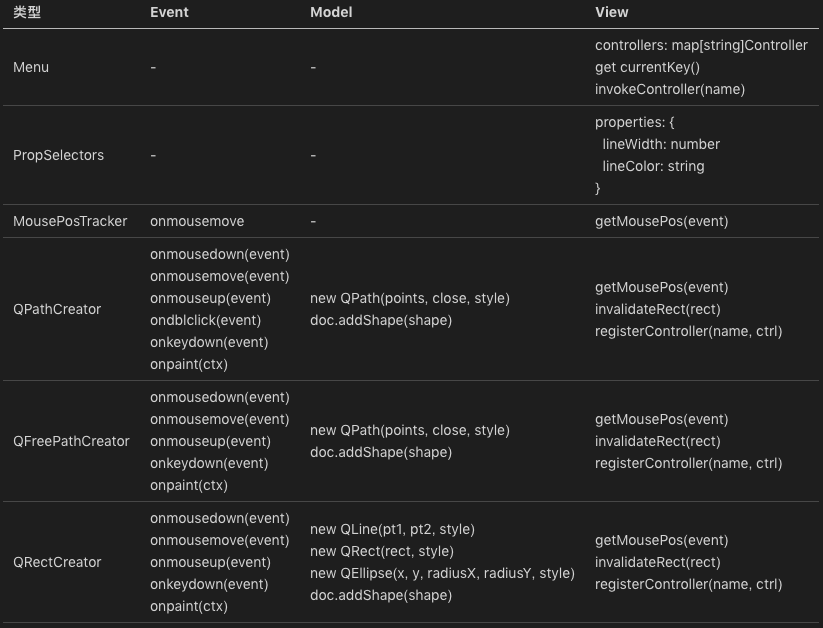Click the Model column header

click(331, 12)
